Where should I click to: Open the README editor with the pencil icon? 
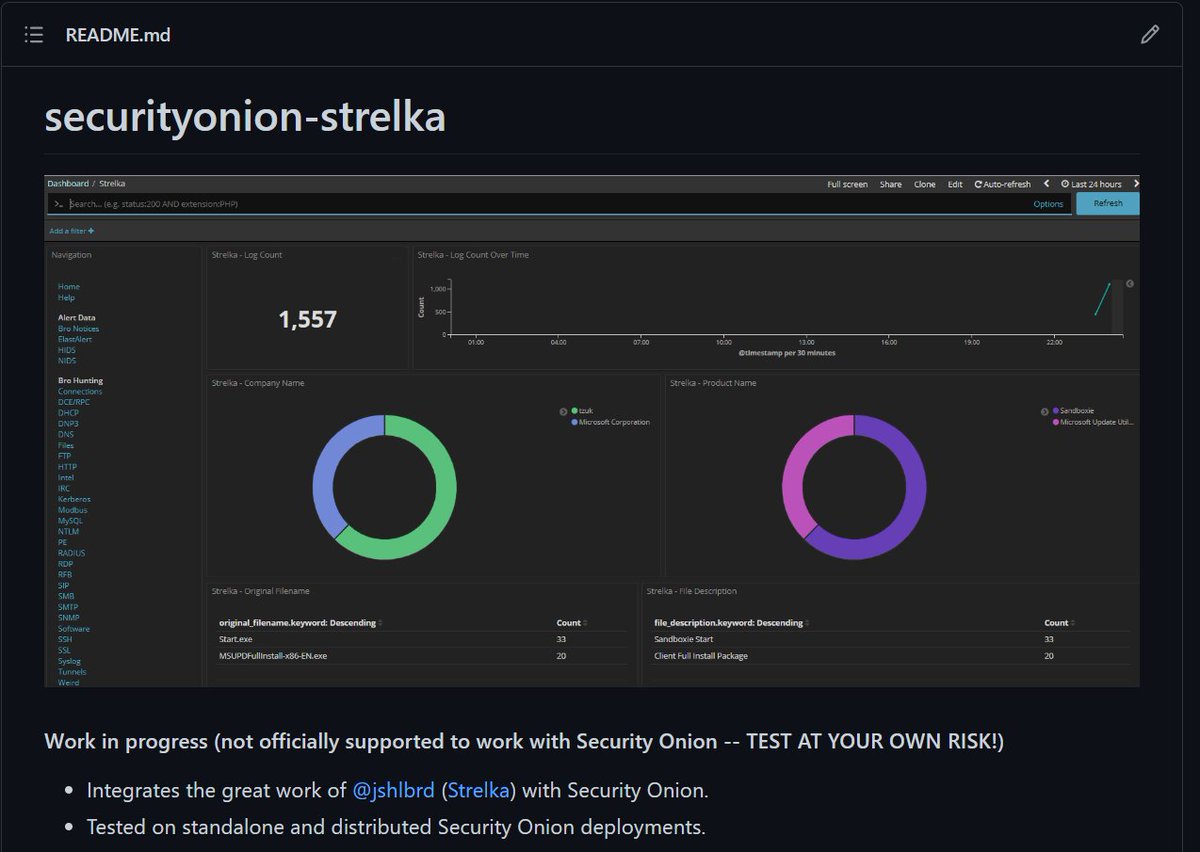click(1149, 33)
